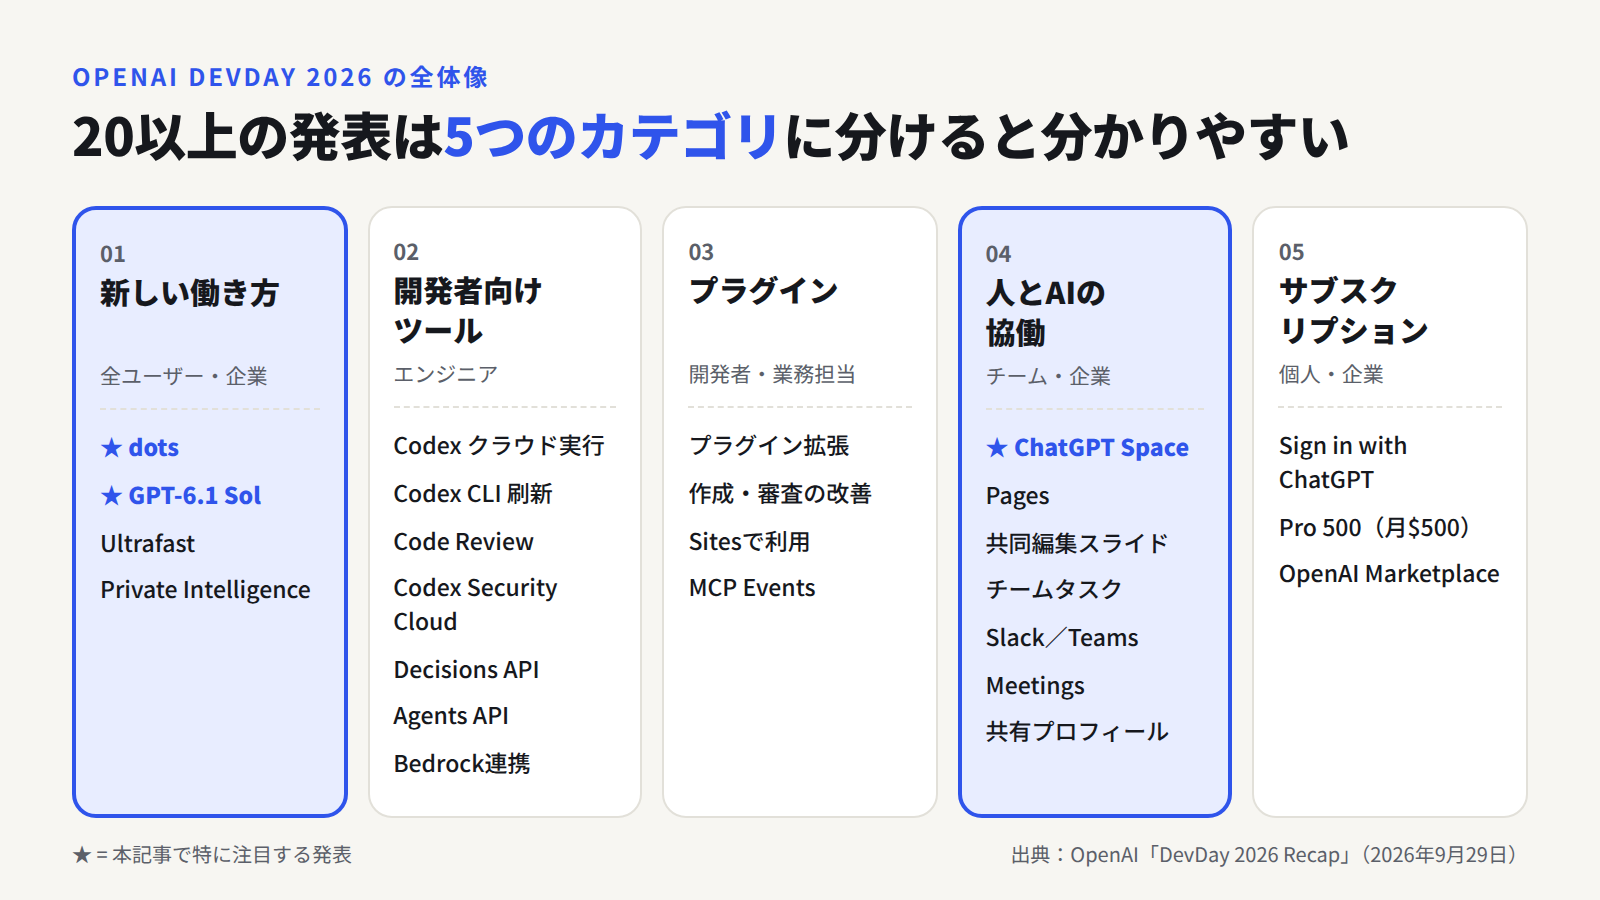Viewport: 1600px width, 900px height.
Task: Click the 'ChatGPT Space' item
Action: 1102,448
